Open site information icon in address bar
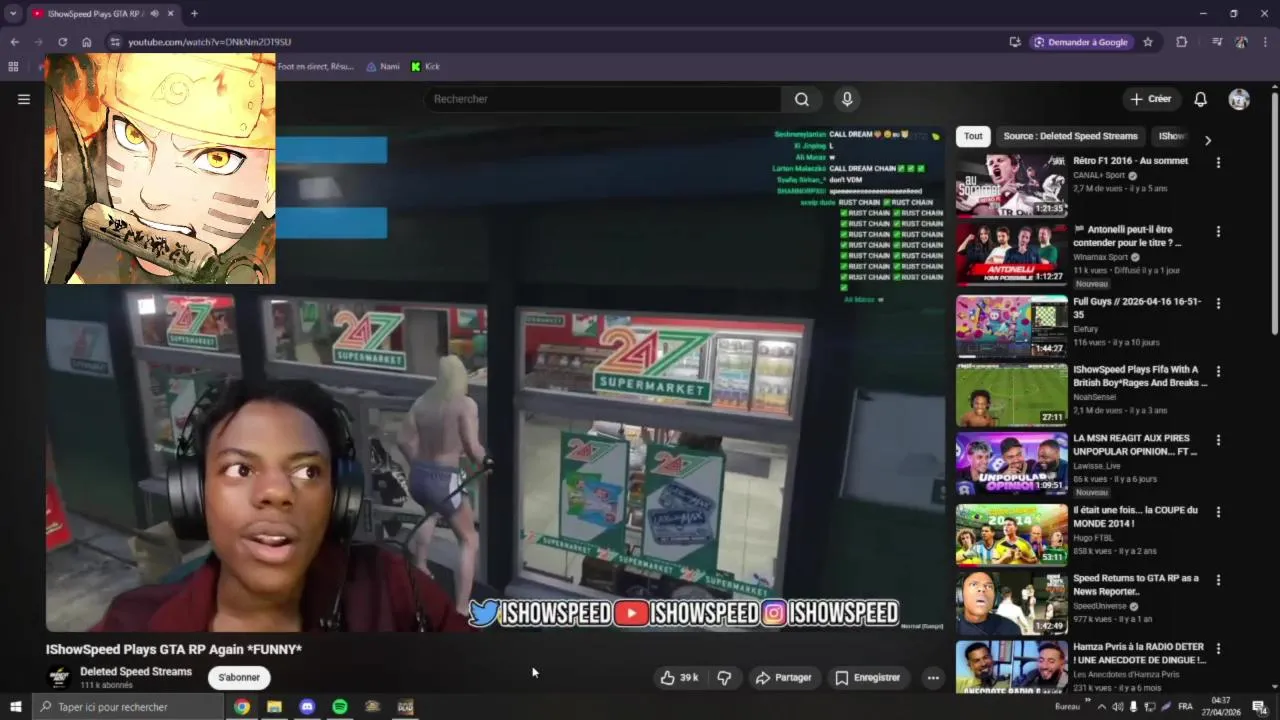The width and height of the screenshot is (1280, 720). [x=114, y=42]
